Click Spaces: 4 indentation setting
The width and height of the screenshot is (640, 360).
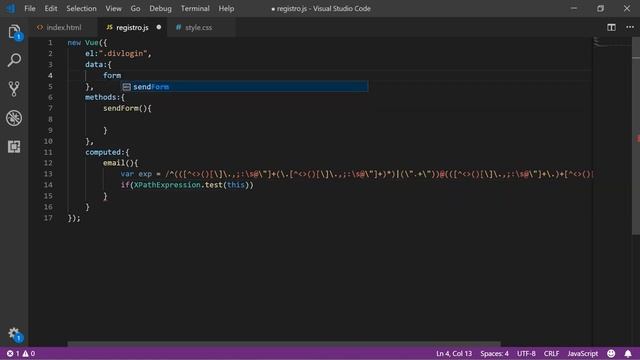click(494, 353)
